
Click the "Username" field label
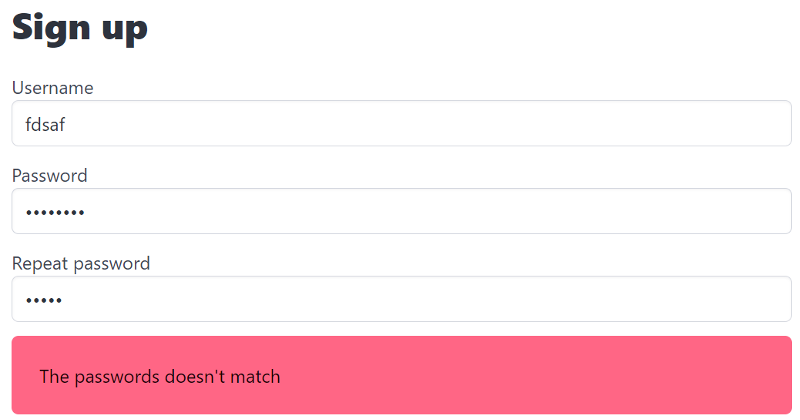coord(52,88)
